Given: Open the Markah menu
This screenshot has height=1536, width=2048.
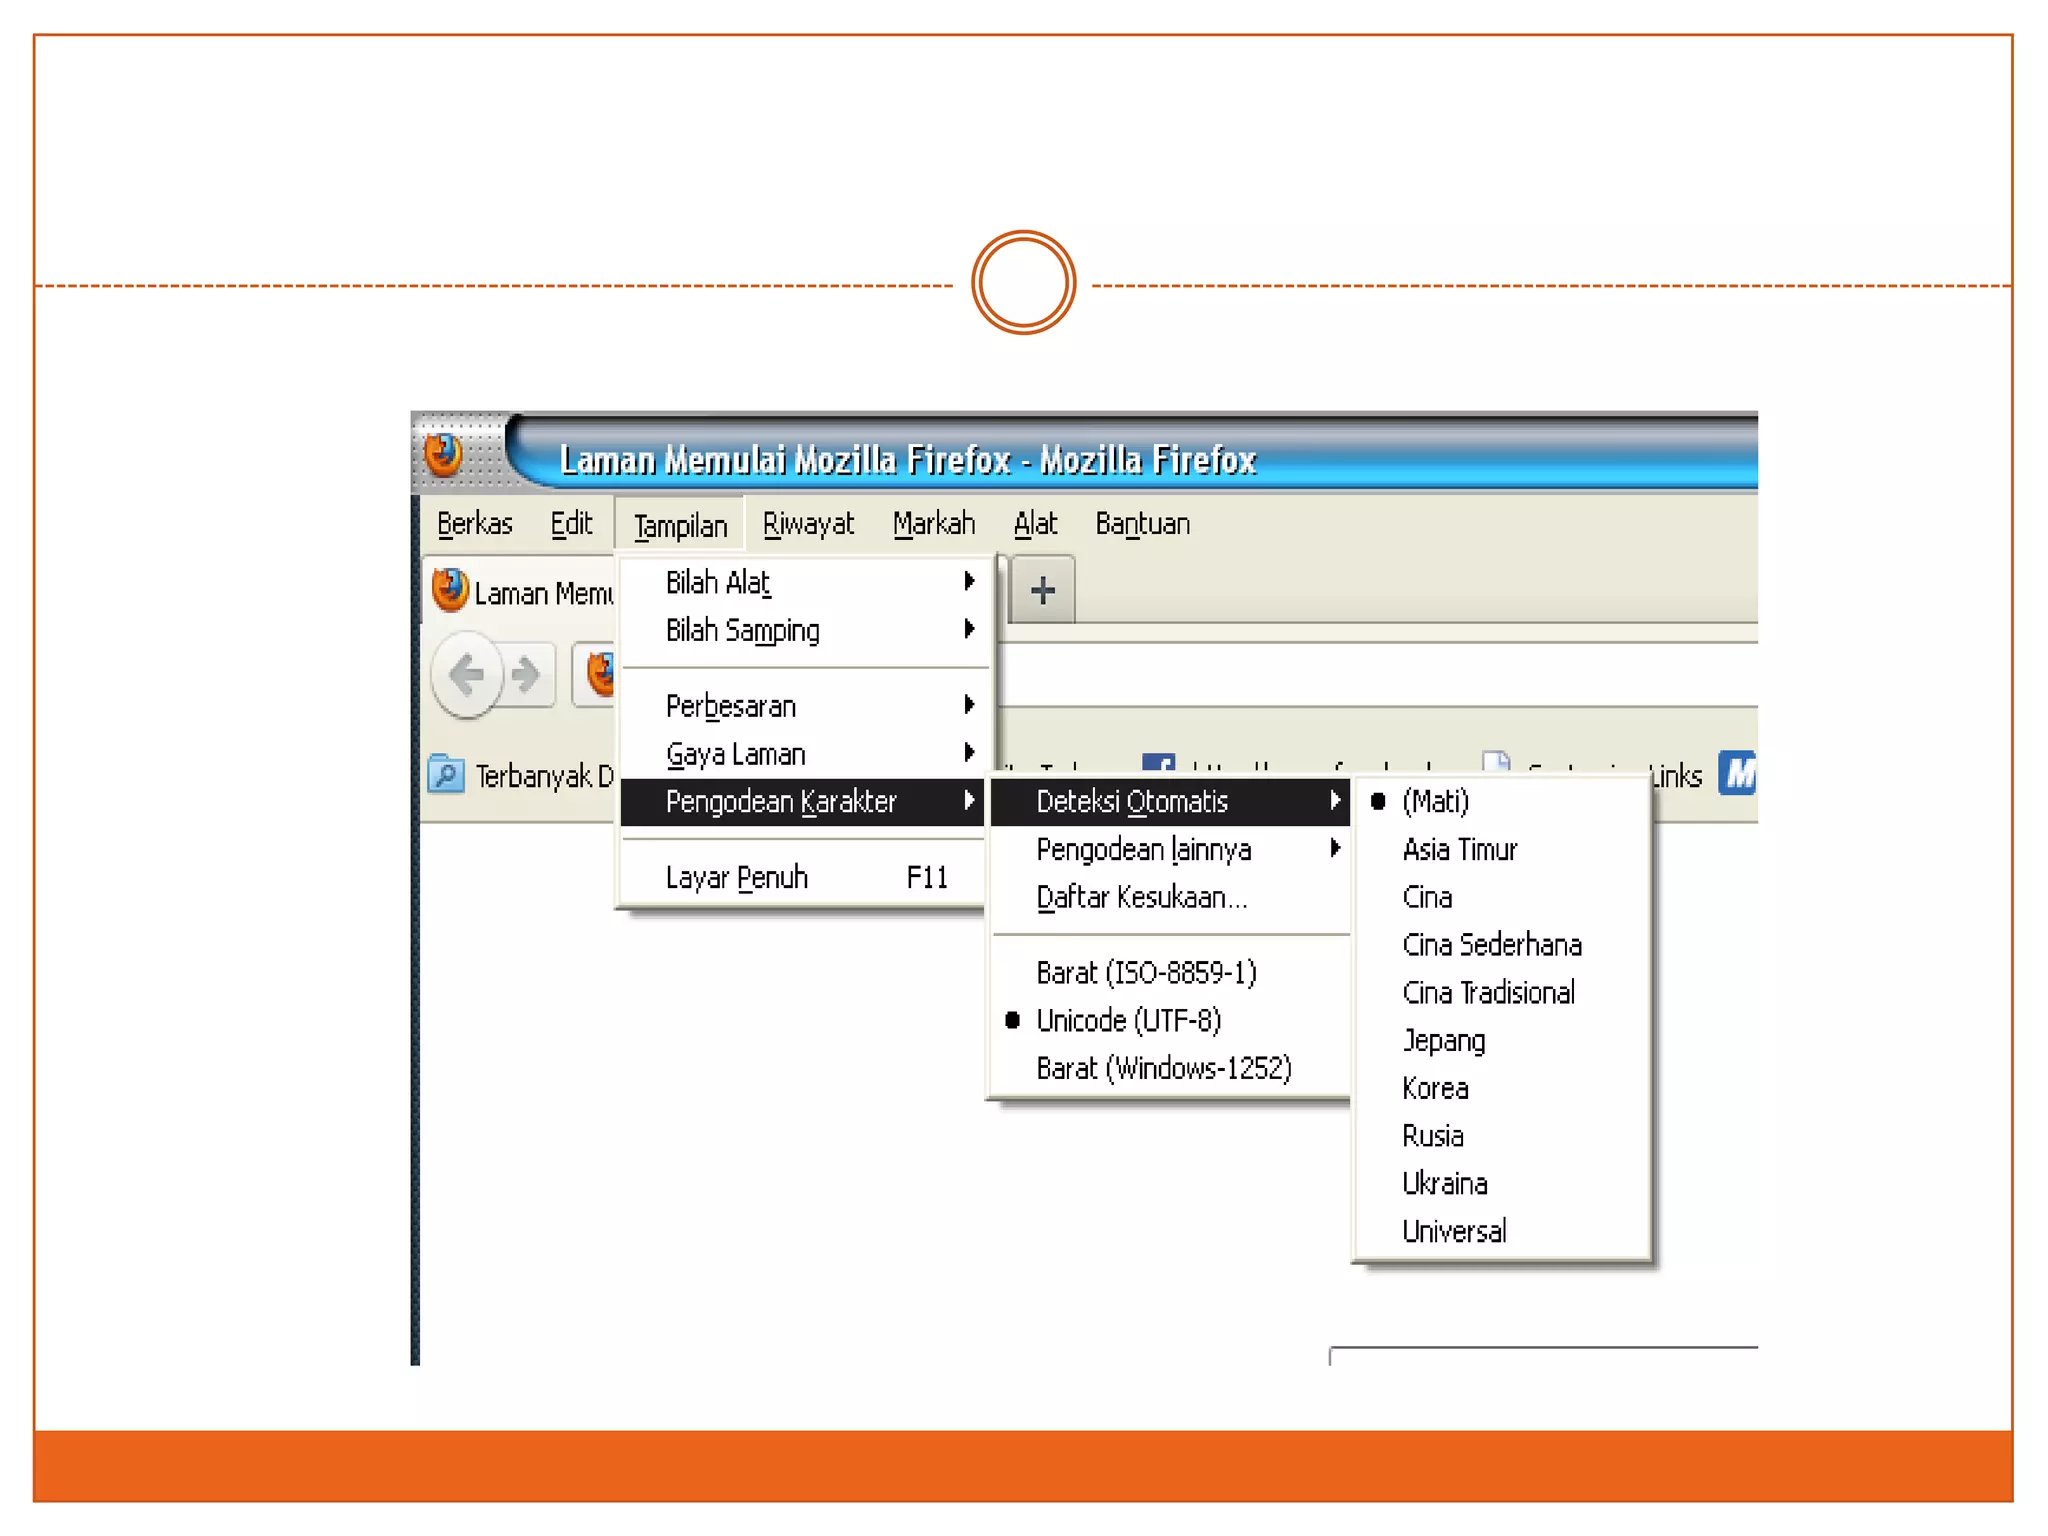Looking at the screenshot, I should pos(933,524).
